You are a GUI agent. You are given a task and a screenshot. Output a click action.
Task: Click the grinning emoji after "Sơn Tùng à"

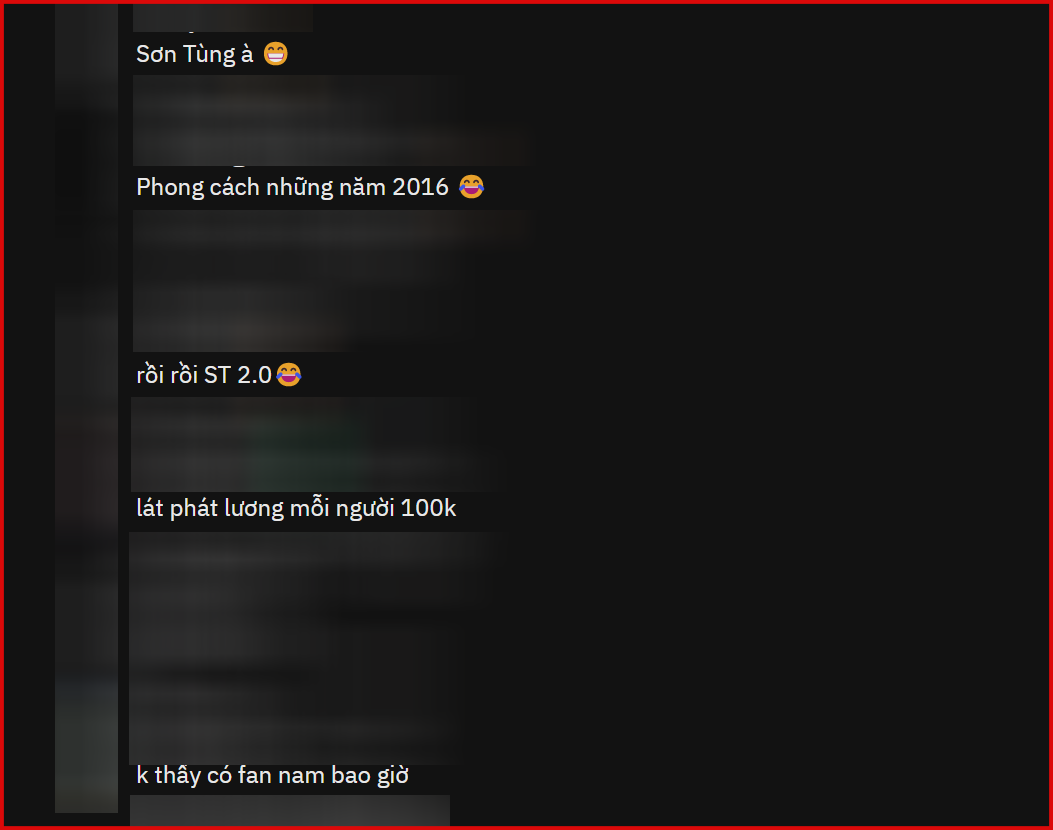click(x=275, y=53)
